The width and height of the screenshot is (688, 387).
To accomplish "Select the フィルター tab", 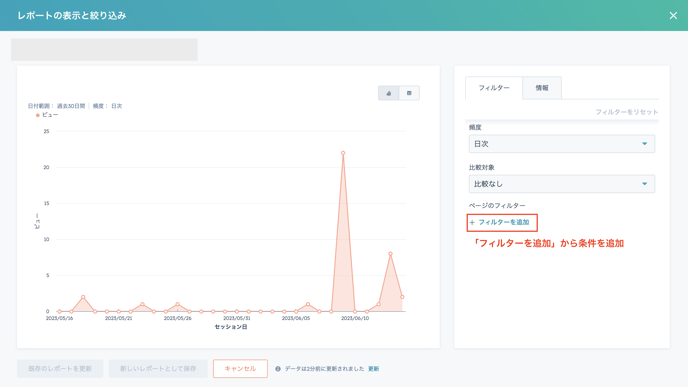I will 494,88.
